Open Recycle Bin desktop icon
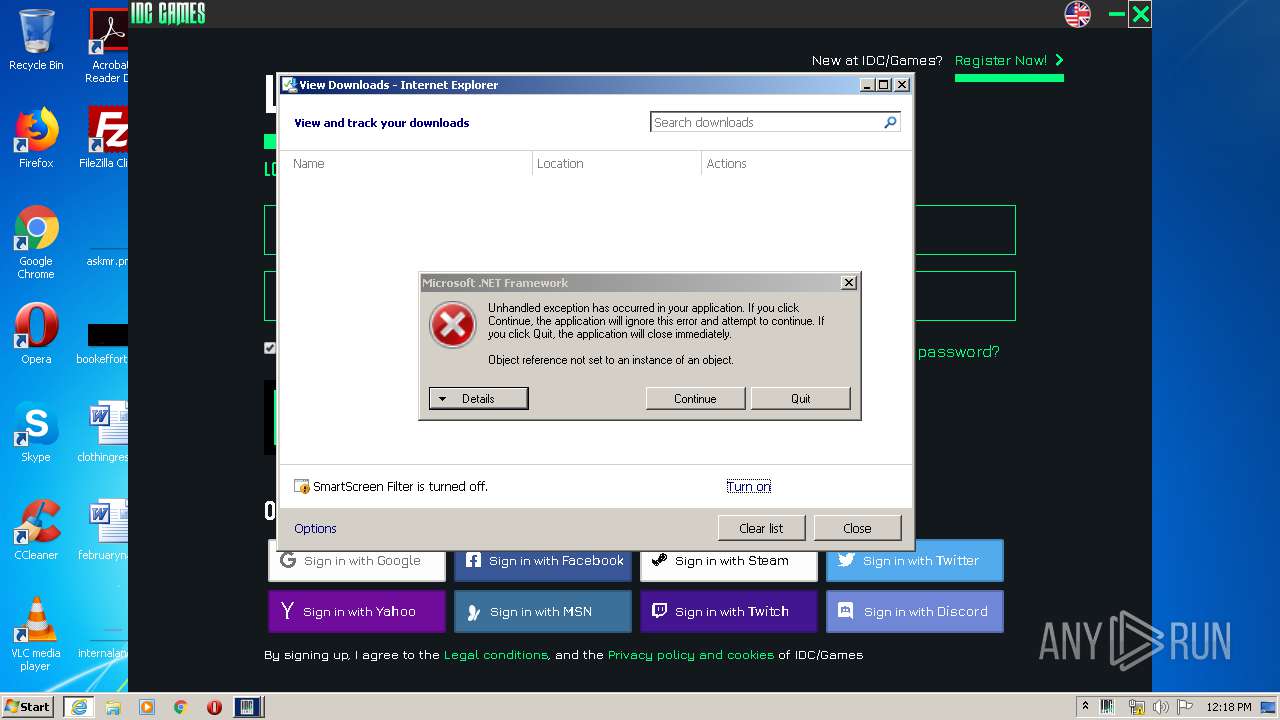 36,40
